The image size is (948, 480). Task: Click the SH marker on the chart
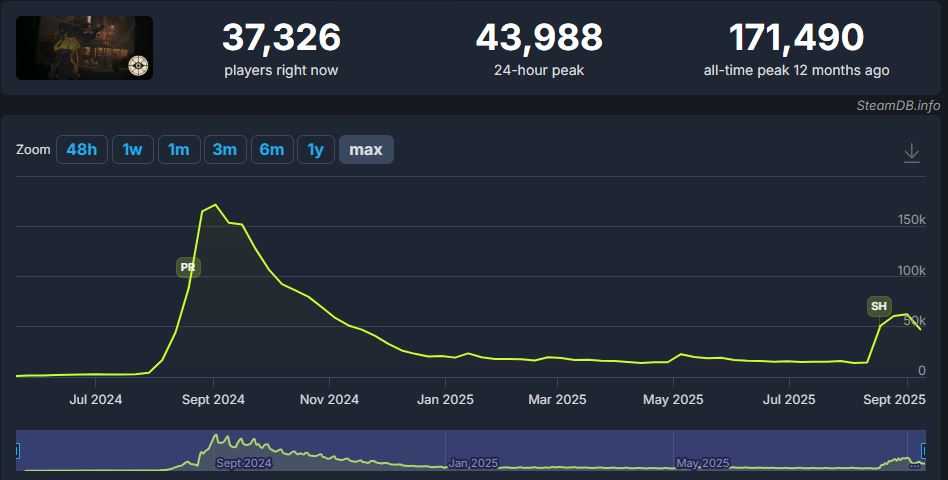pos(879,306)
